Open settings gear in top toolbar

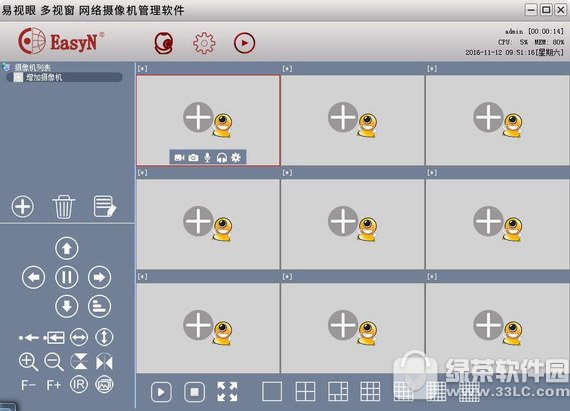(x=204, y=43)
